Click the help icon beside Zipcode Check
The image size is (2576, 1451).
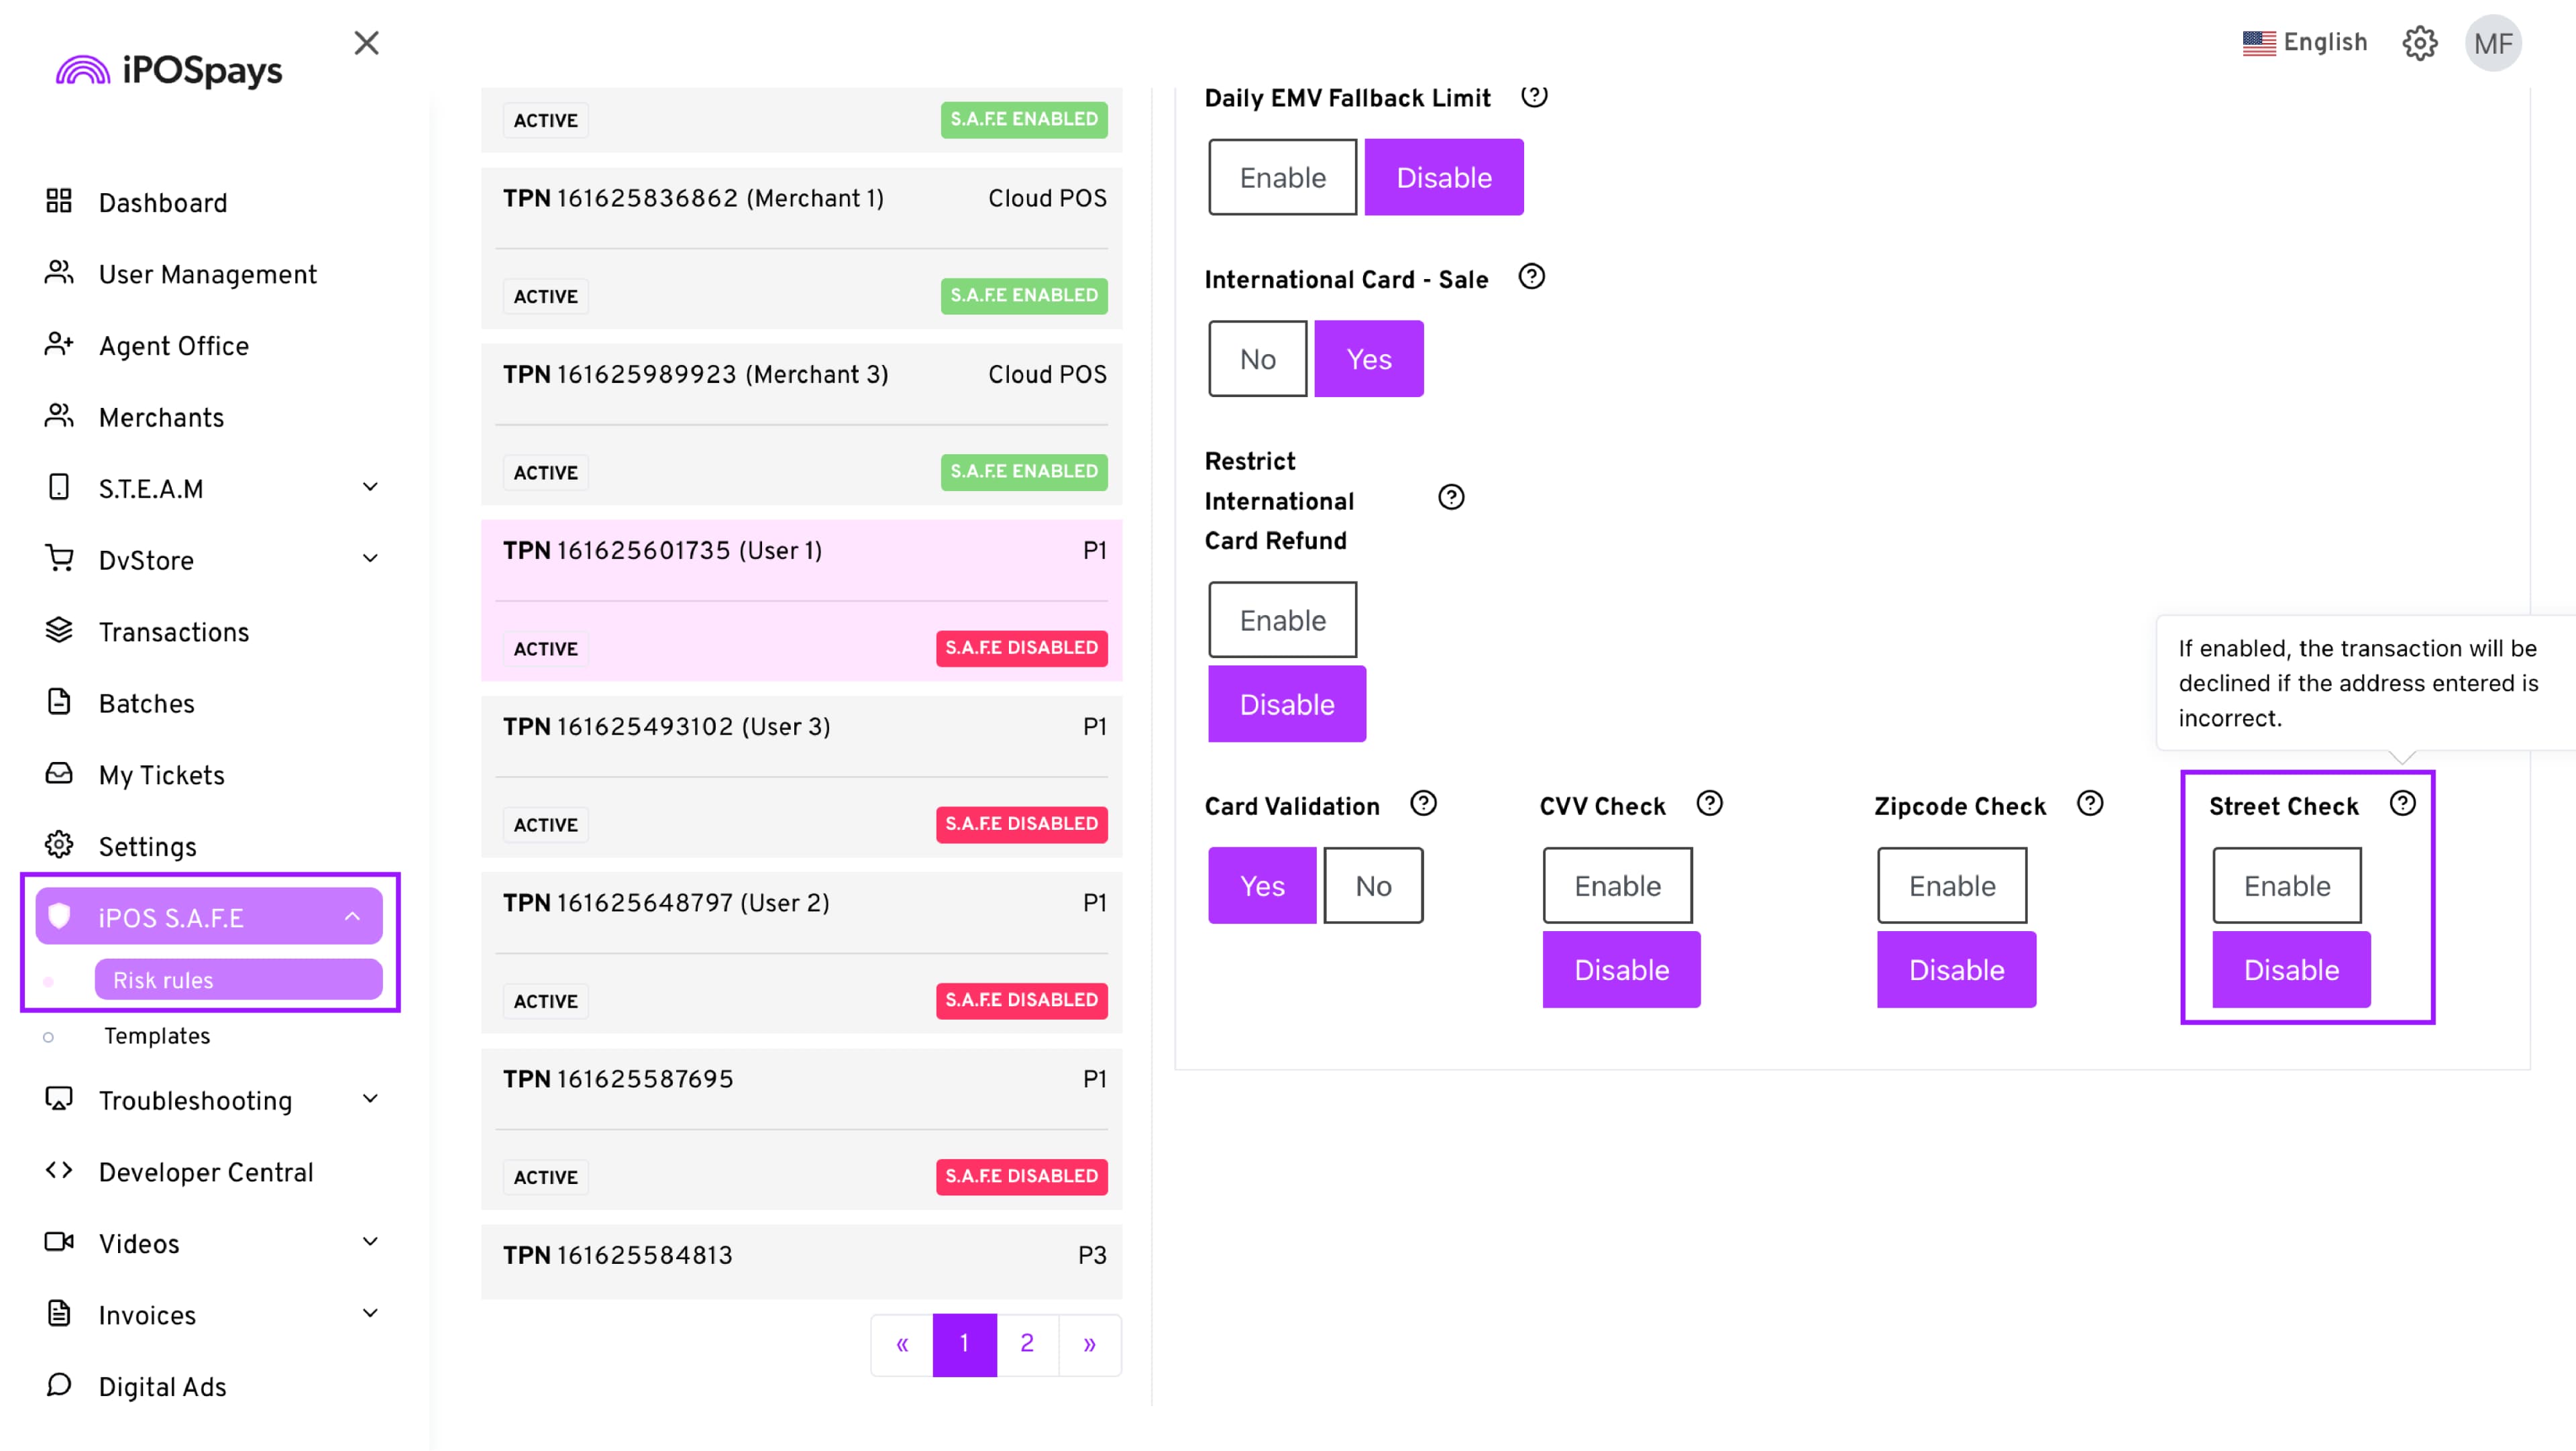pyautogui.click(x=2089, y=804)
